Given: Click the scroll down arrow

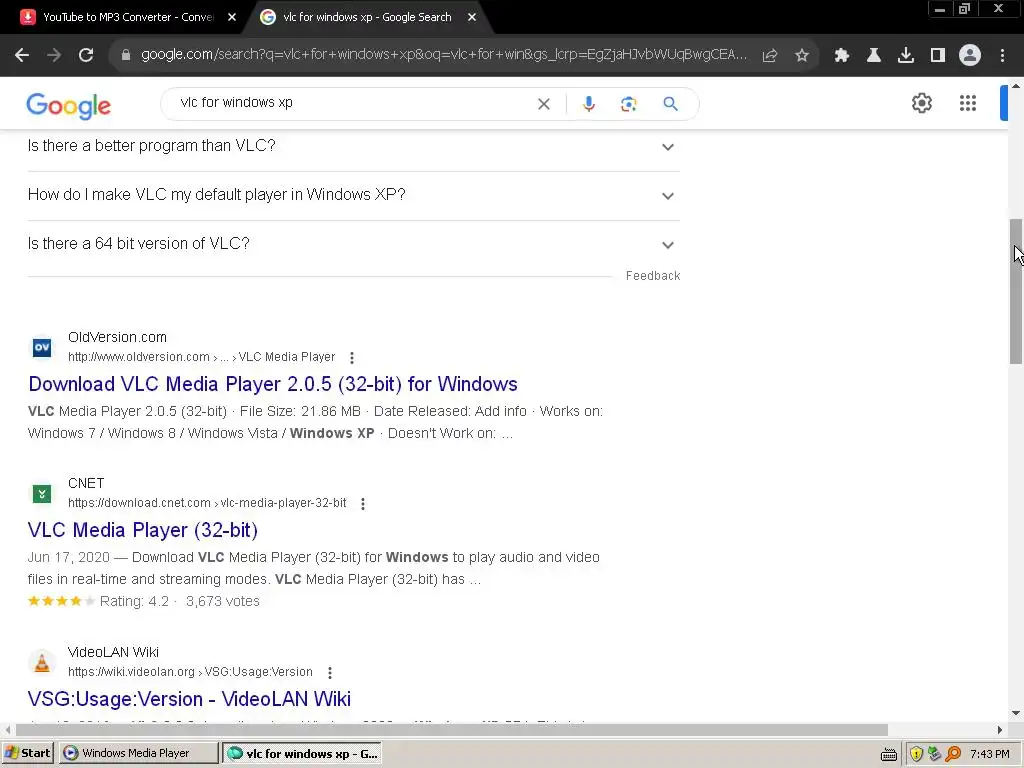Looking at the screenshot, I should (x=1016, y=713).
